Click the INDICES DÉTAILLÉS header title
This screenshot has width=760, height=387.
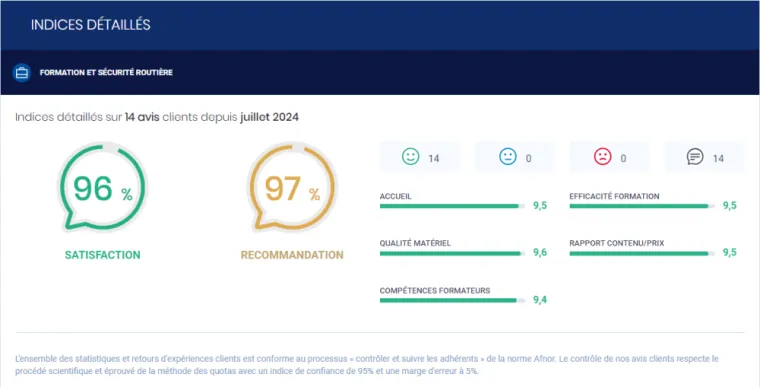pos(91,25)
